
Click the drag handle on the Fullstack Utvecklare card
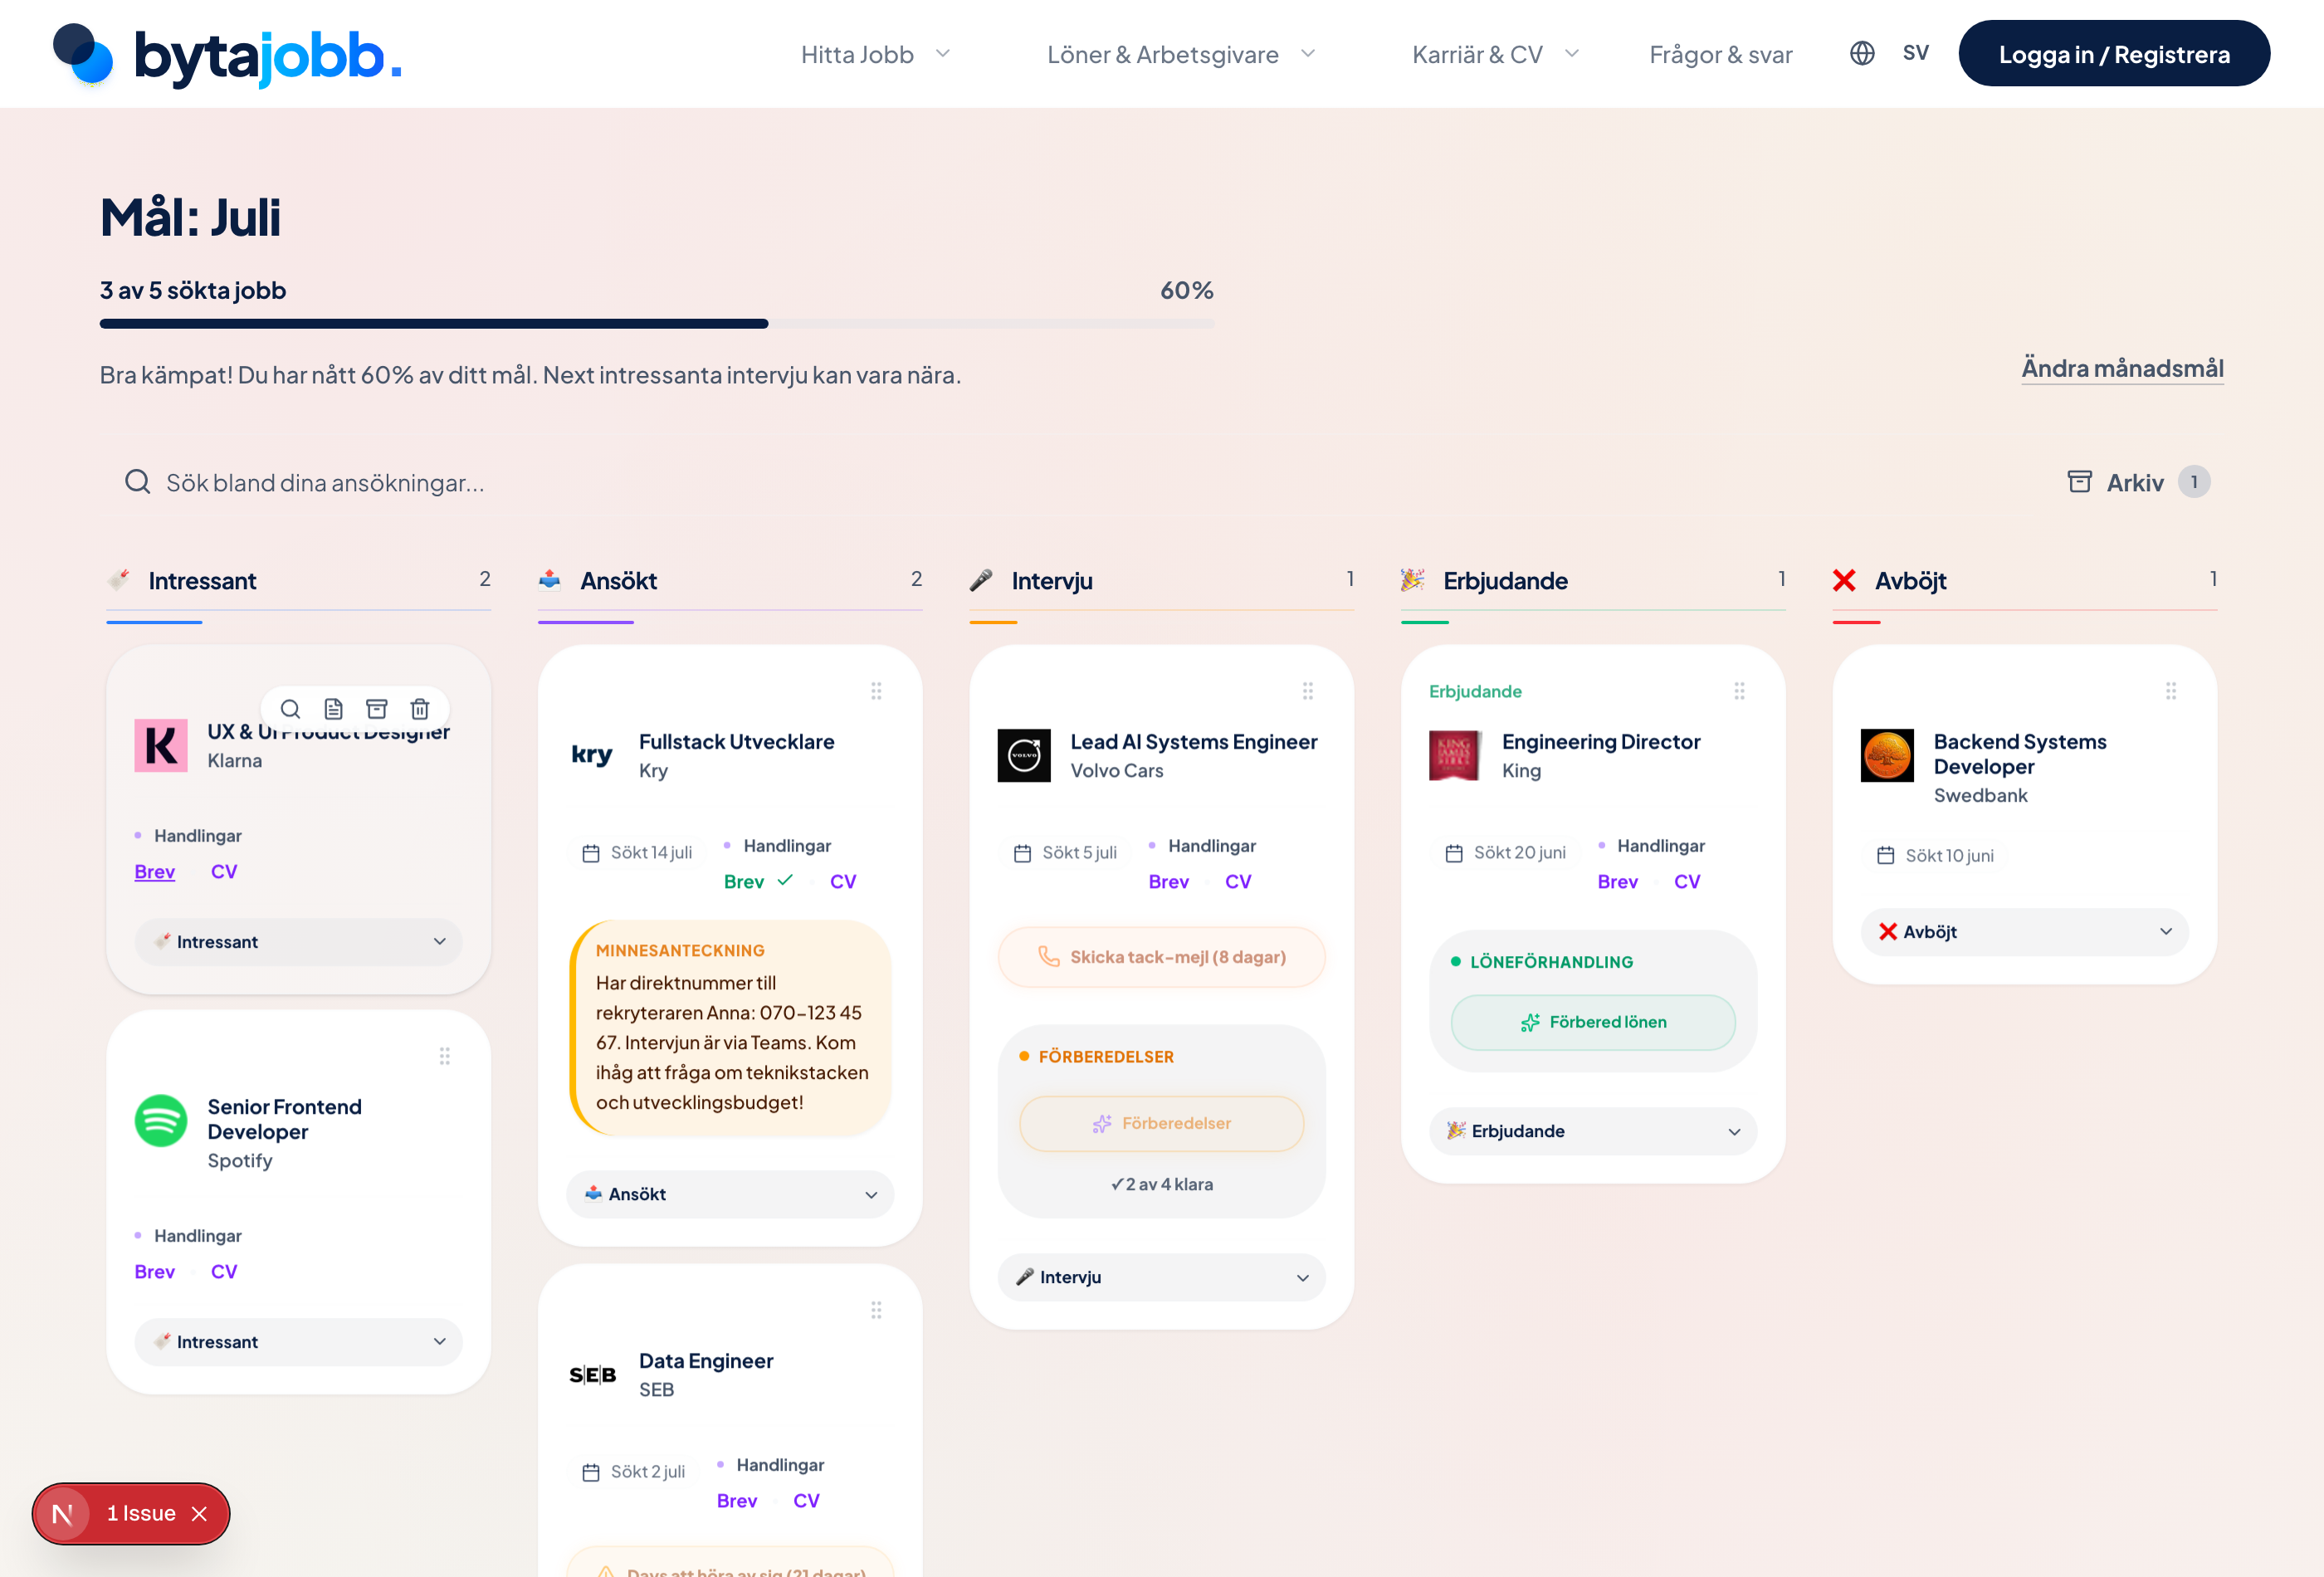[876, 691]
